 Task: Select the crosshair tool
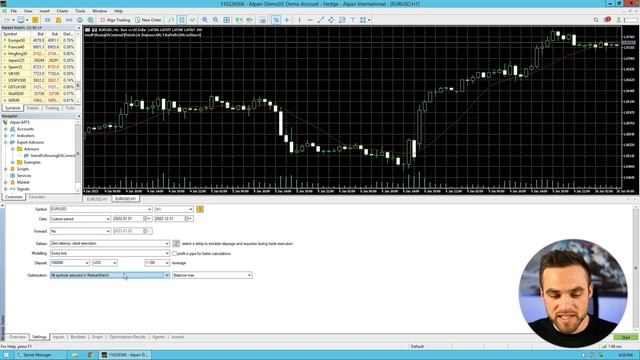tap(287, 20)
